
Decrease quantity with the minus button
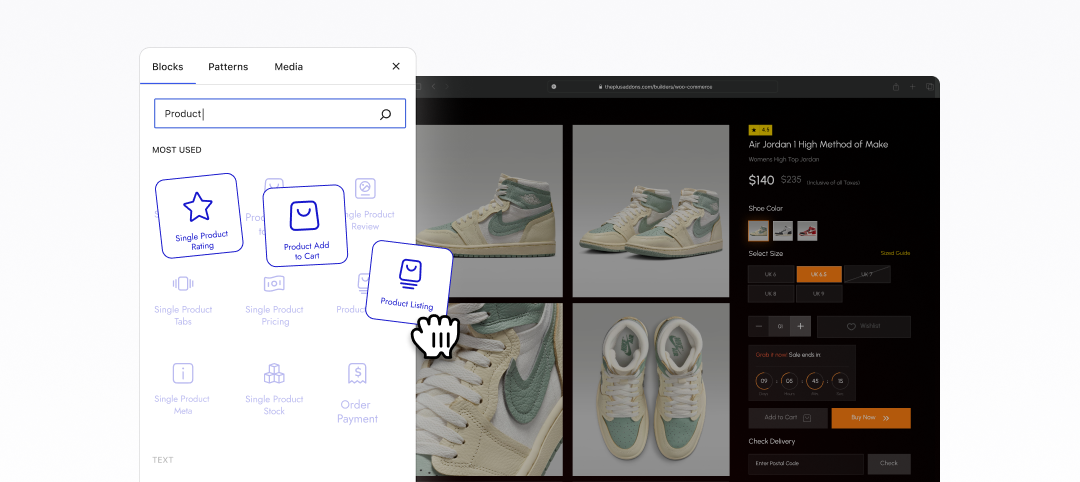coord(759,326)
